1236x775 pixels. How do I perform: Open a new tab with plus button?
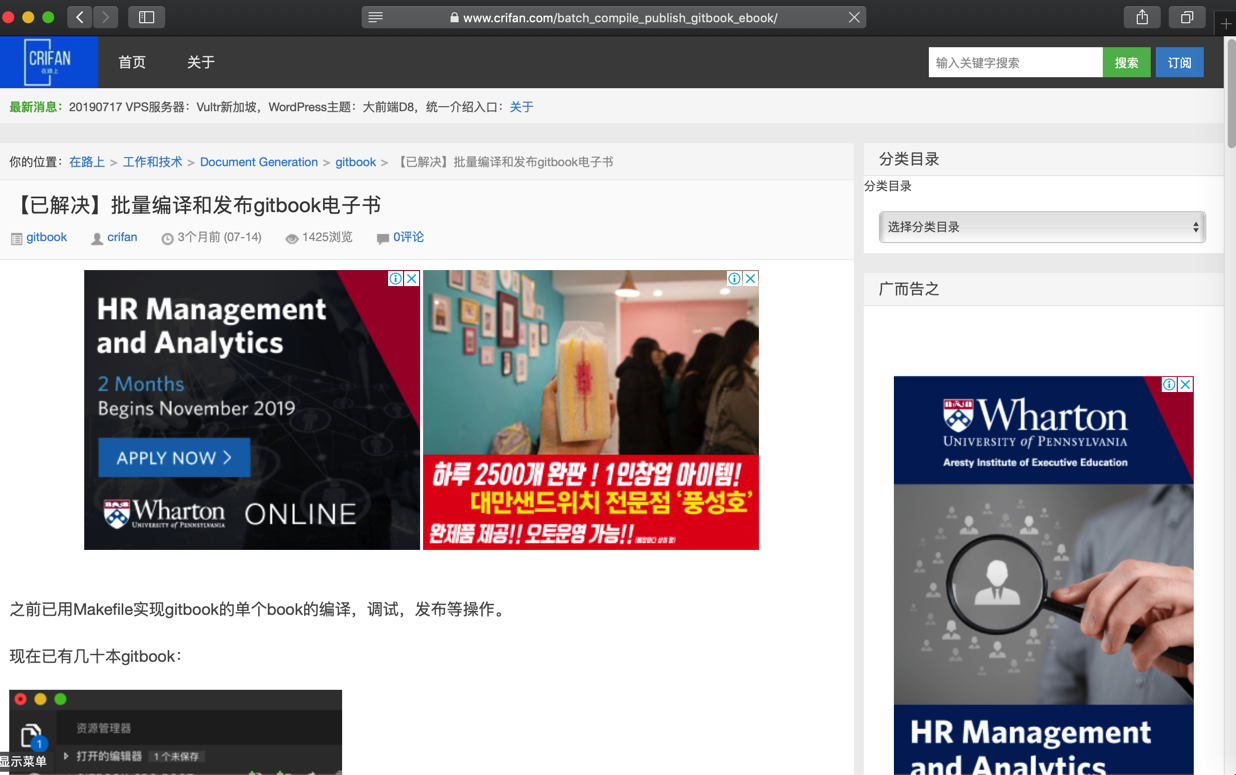click(1226, 23)
